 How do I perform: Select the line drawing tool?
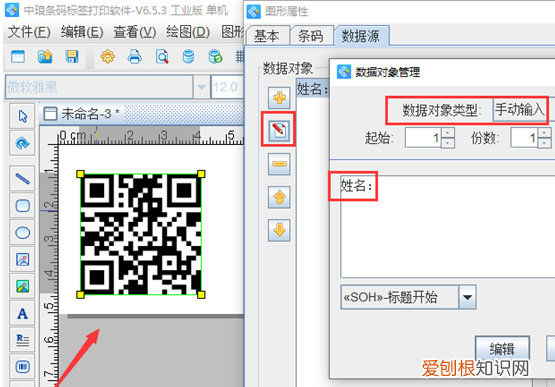22,178
